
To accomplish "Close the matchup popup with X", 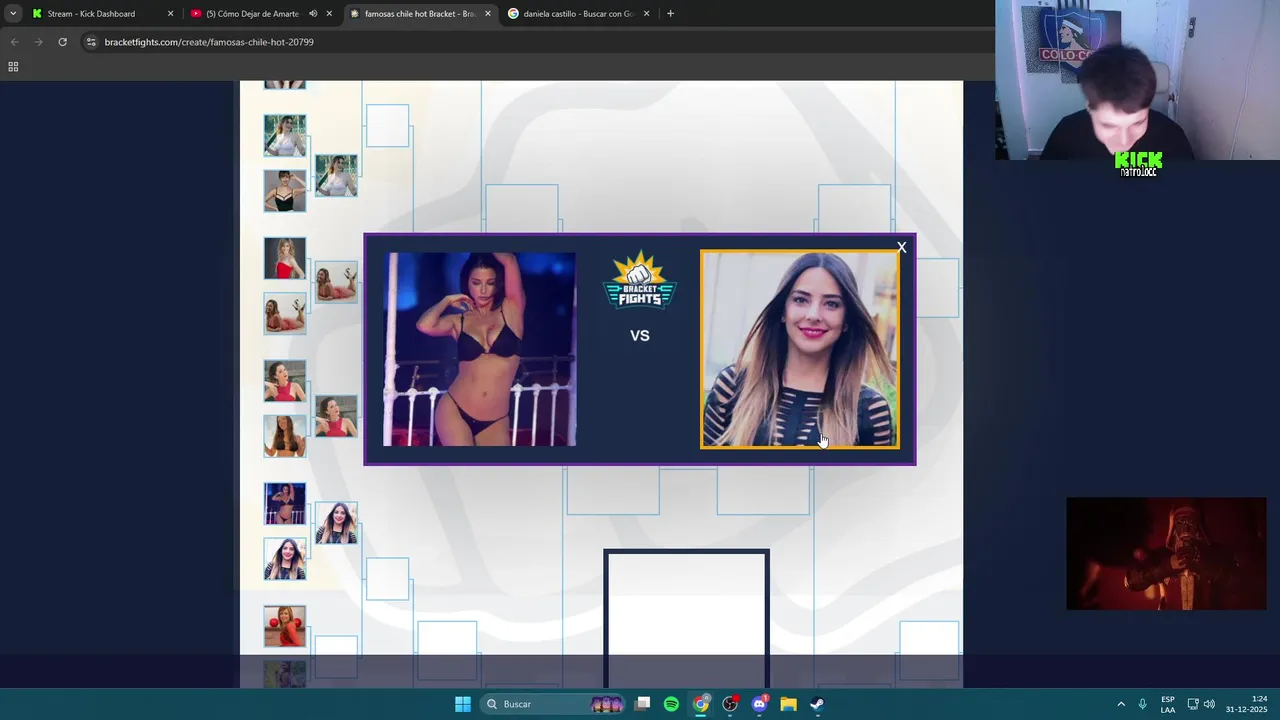I will click(x=901, y=247).
